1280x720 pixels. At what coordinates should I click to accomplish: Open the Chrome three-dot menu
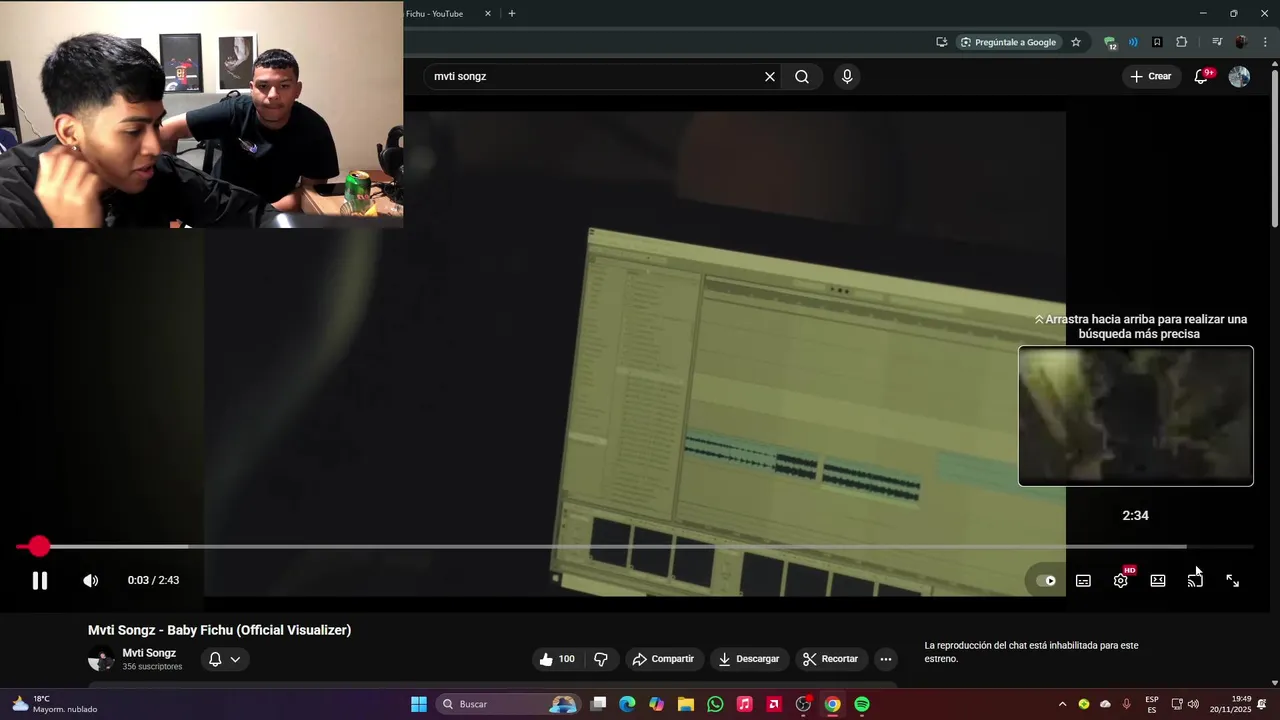1265,42
